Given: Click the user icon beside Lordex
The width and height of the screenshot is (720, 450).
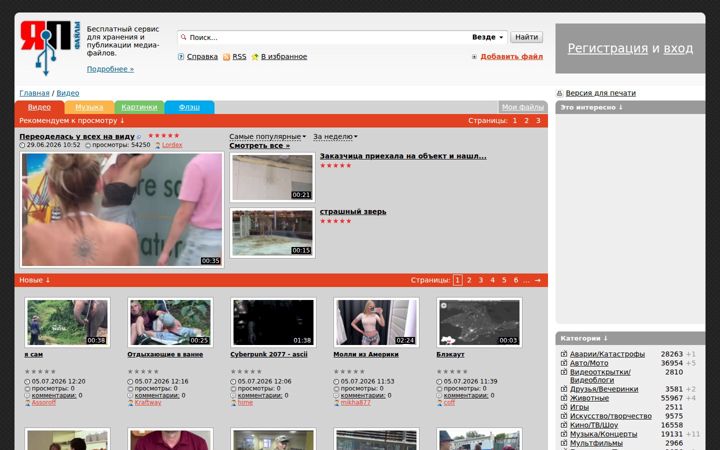Looking at the screenshot, I should (158, 145).
